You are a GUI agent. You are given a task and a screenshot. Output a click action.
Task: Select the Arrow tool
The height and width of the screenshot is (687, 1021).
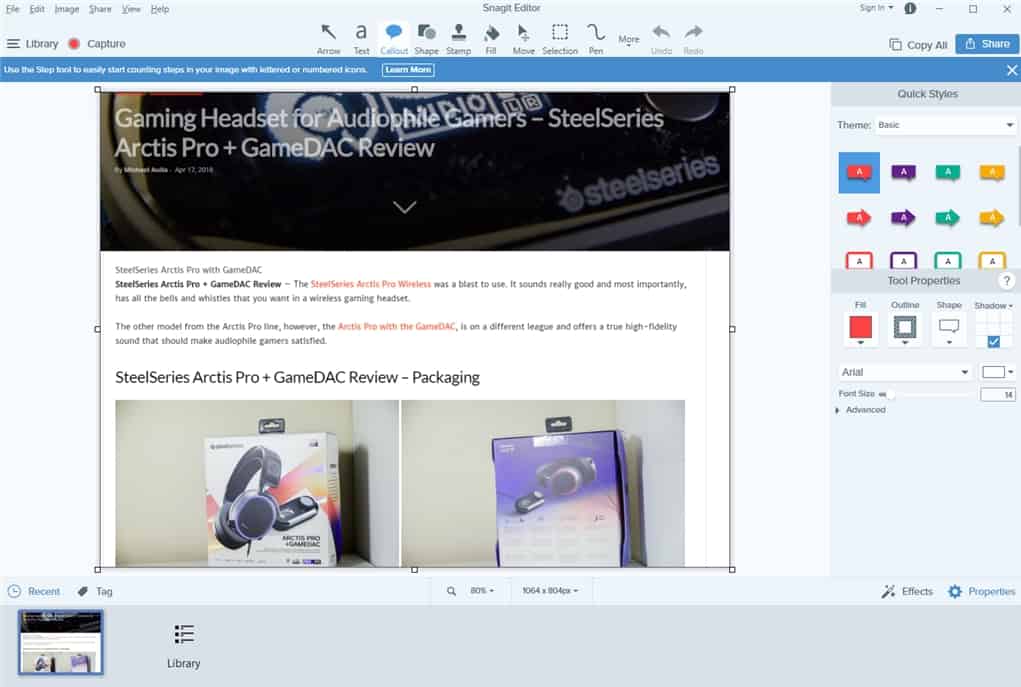(328, 38)
